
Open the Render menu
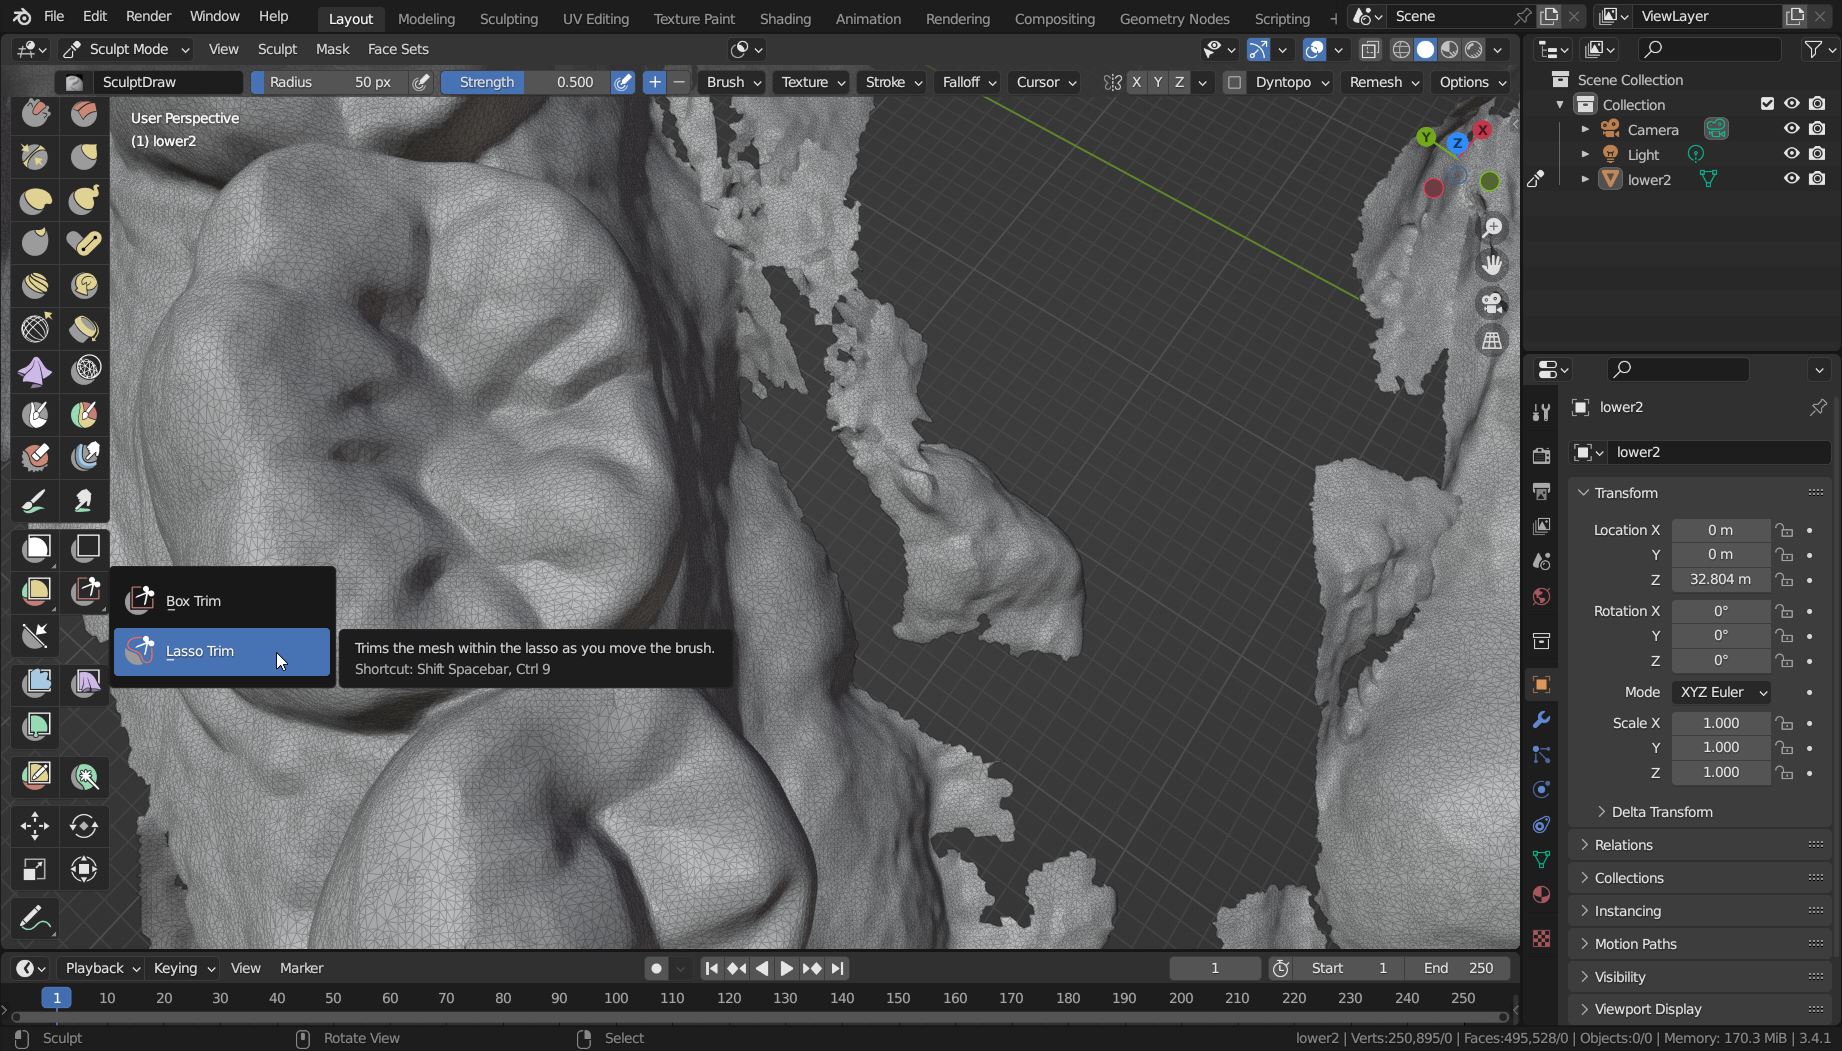pos(148,16)
